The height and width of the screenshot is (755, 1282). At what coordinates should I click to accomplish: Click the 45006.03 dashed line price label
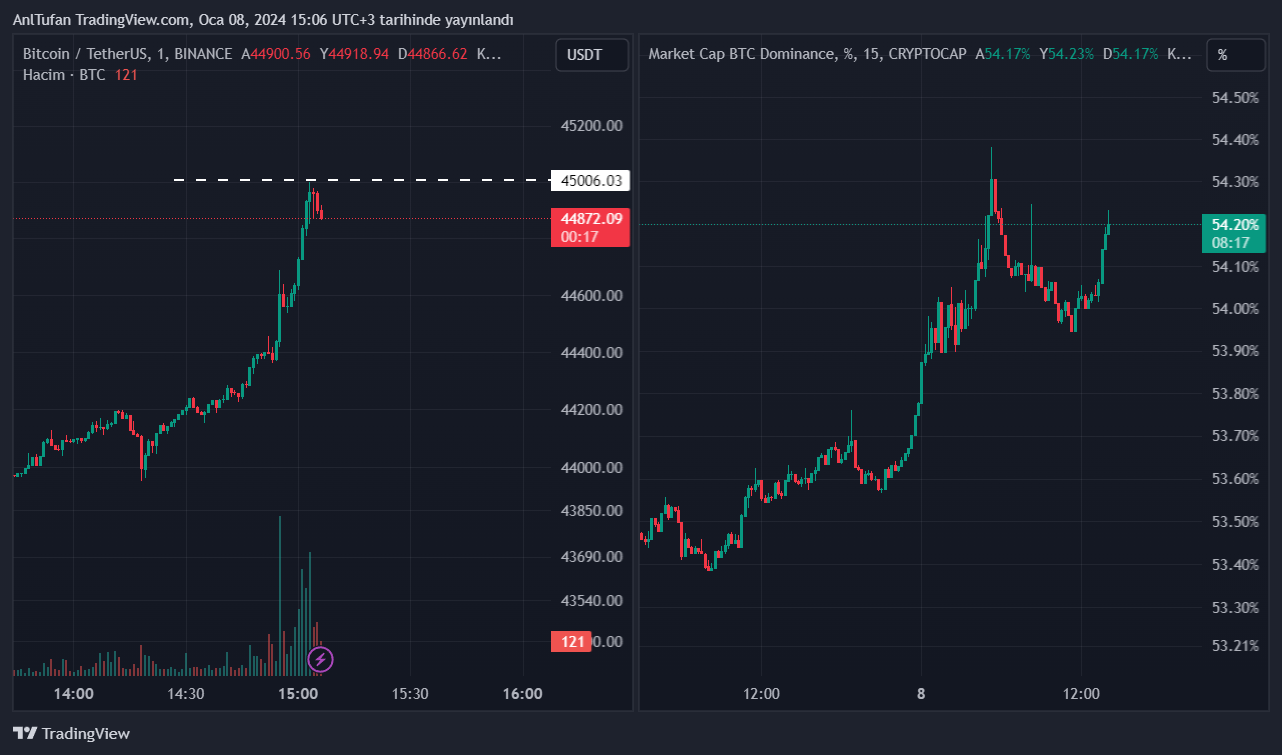[592, 181]
